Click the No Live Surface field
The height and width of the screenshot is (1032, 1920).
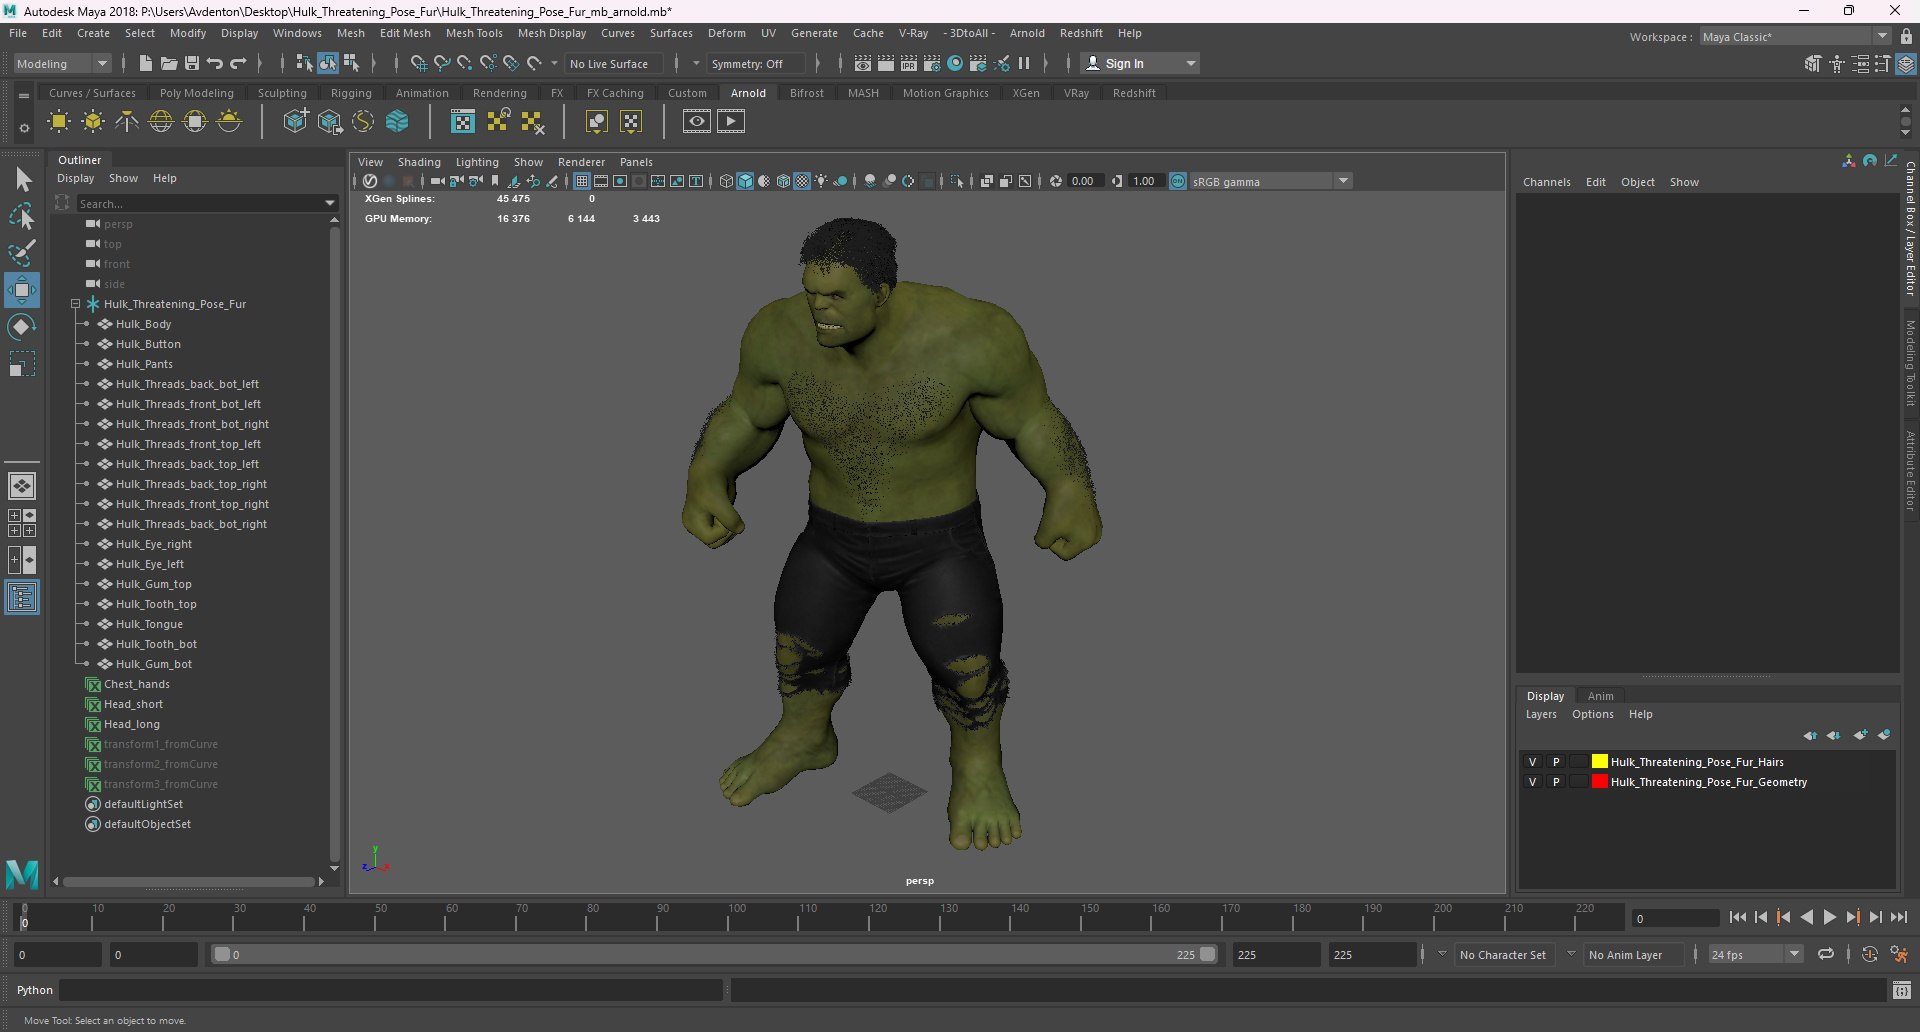615,63
